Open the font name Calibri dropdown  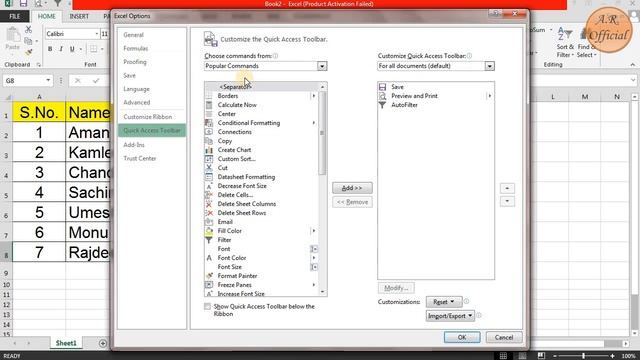pyautogui.click(x=97, y=34)
